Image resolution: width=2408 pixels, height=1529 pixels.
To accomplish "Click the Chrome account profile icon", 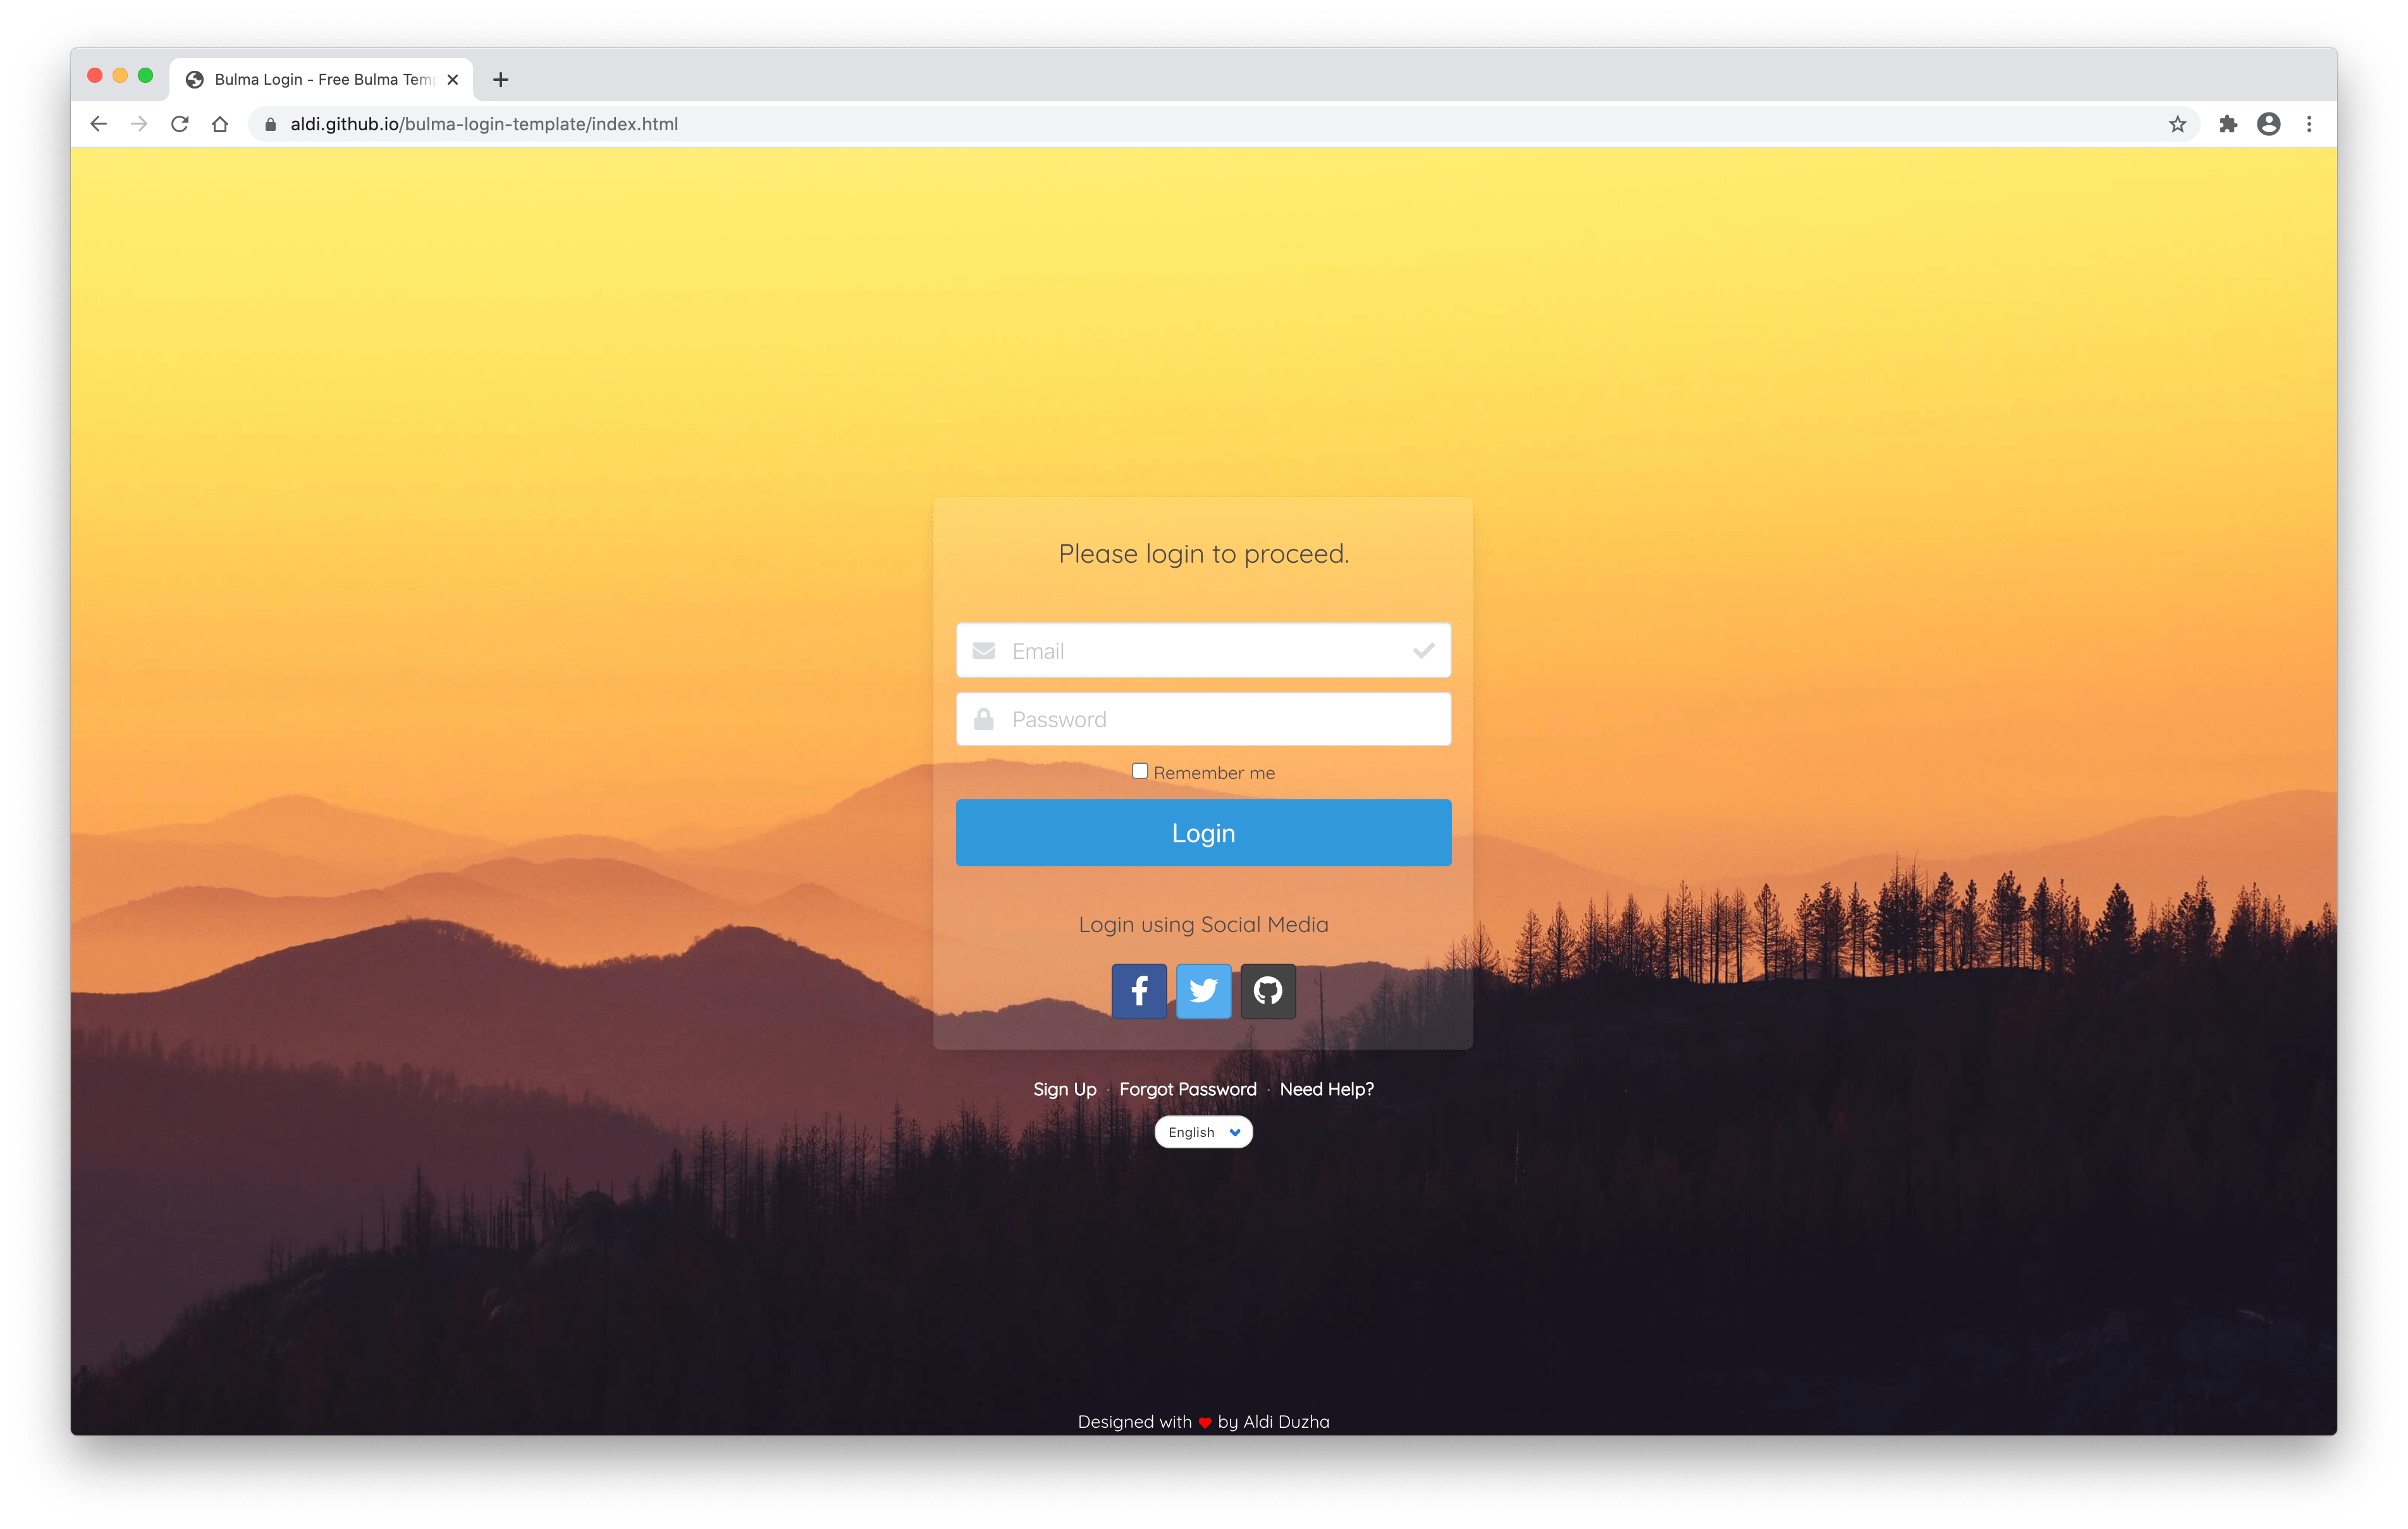I will coord(2270,123).
